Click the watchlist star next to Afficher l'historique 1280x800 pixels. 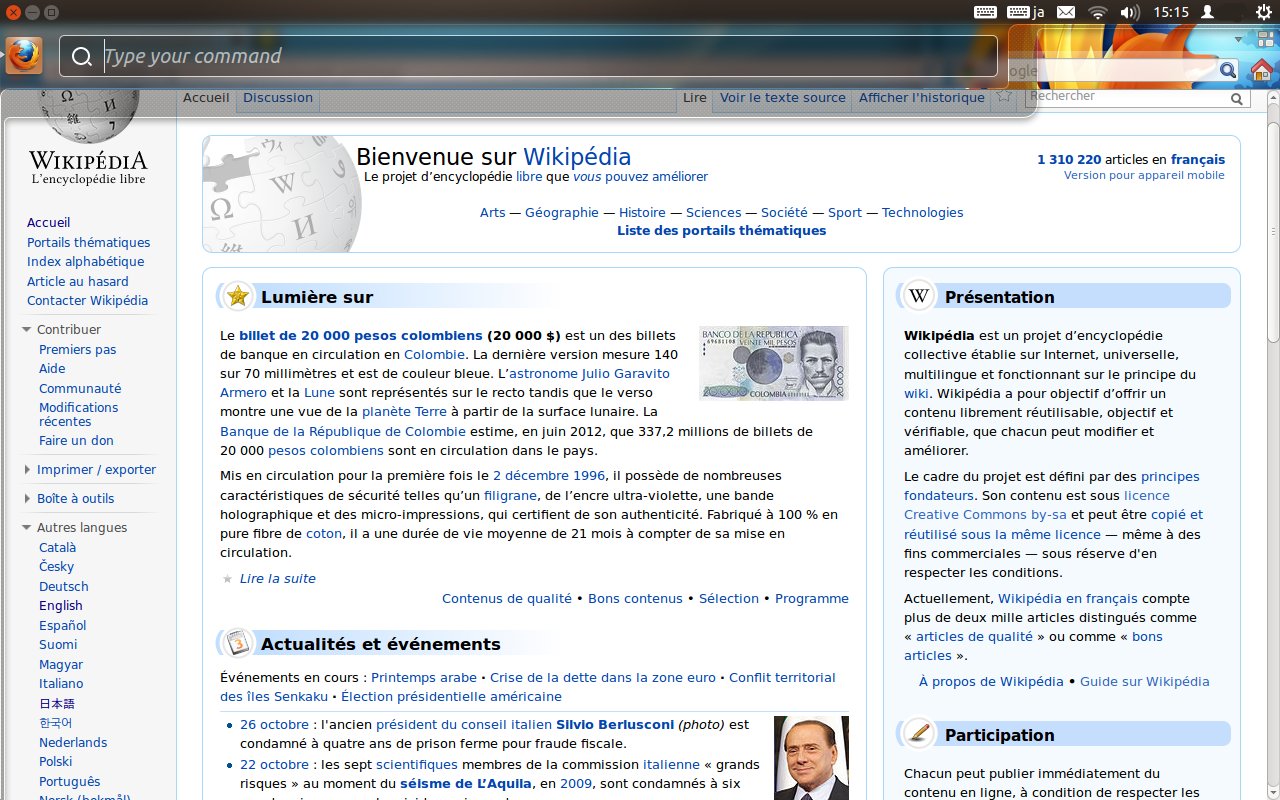coord(1004,96)
